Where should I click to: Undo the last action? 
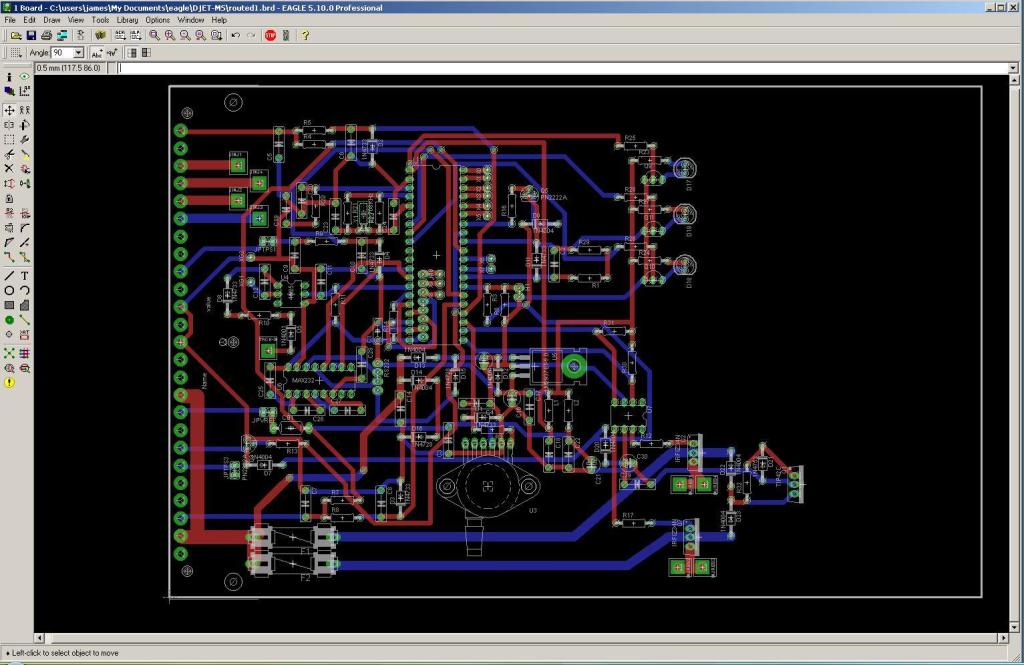click(x=236, y=35)
